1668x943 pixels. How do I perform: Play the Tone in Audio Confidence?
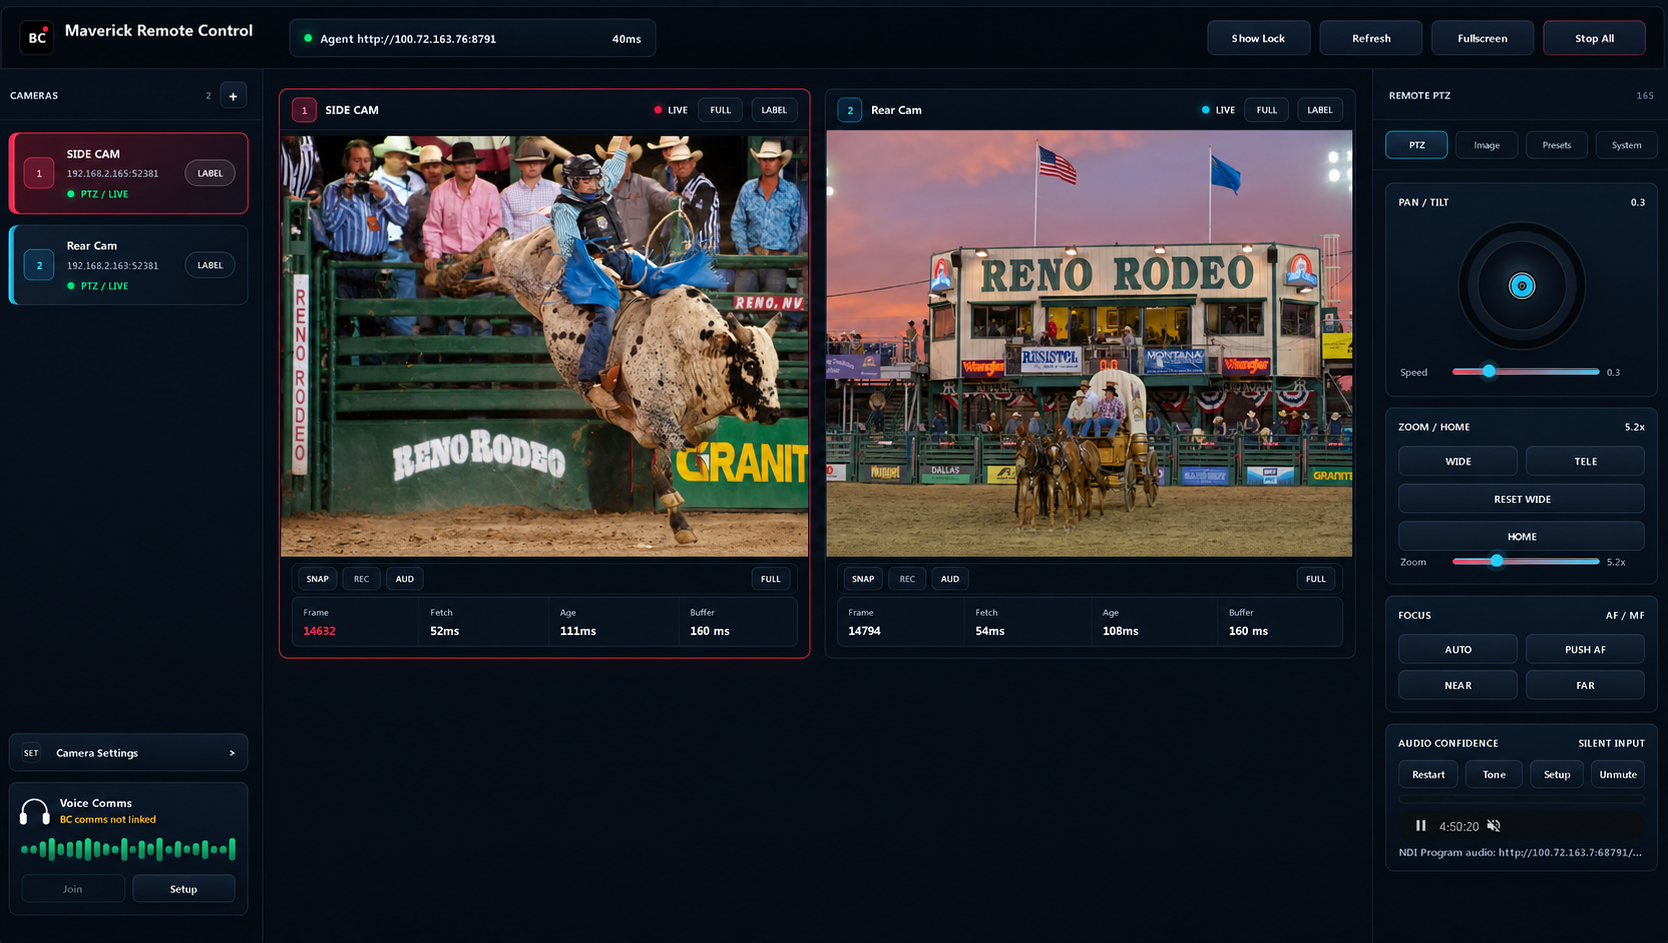(x=1494, y=775)
